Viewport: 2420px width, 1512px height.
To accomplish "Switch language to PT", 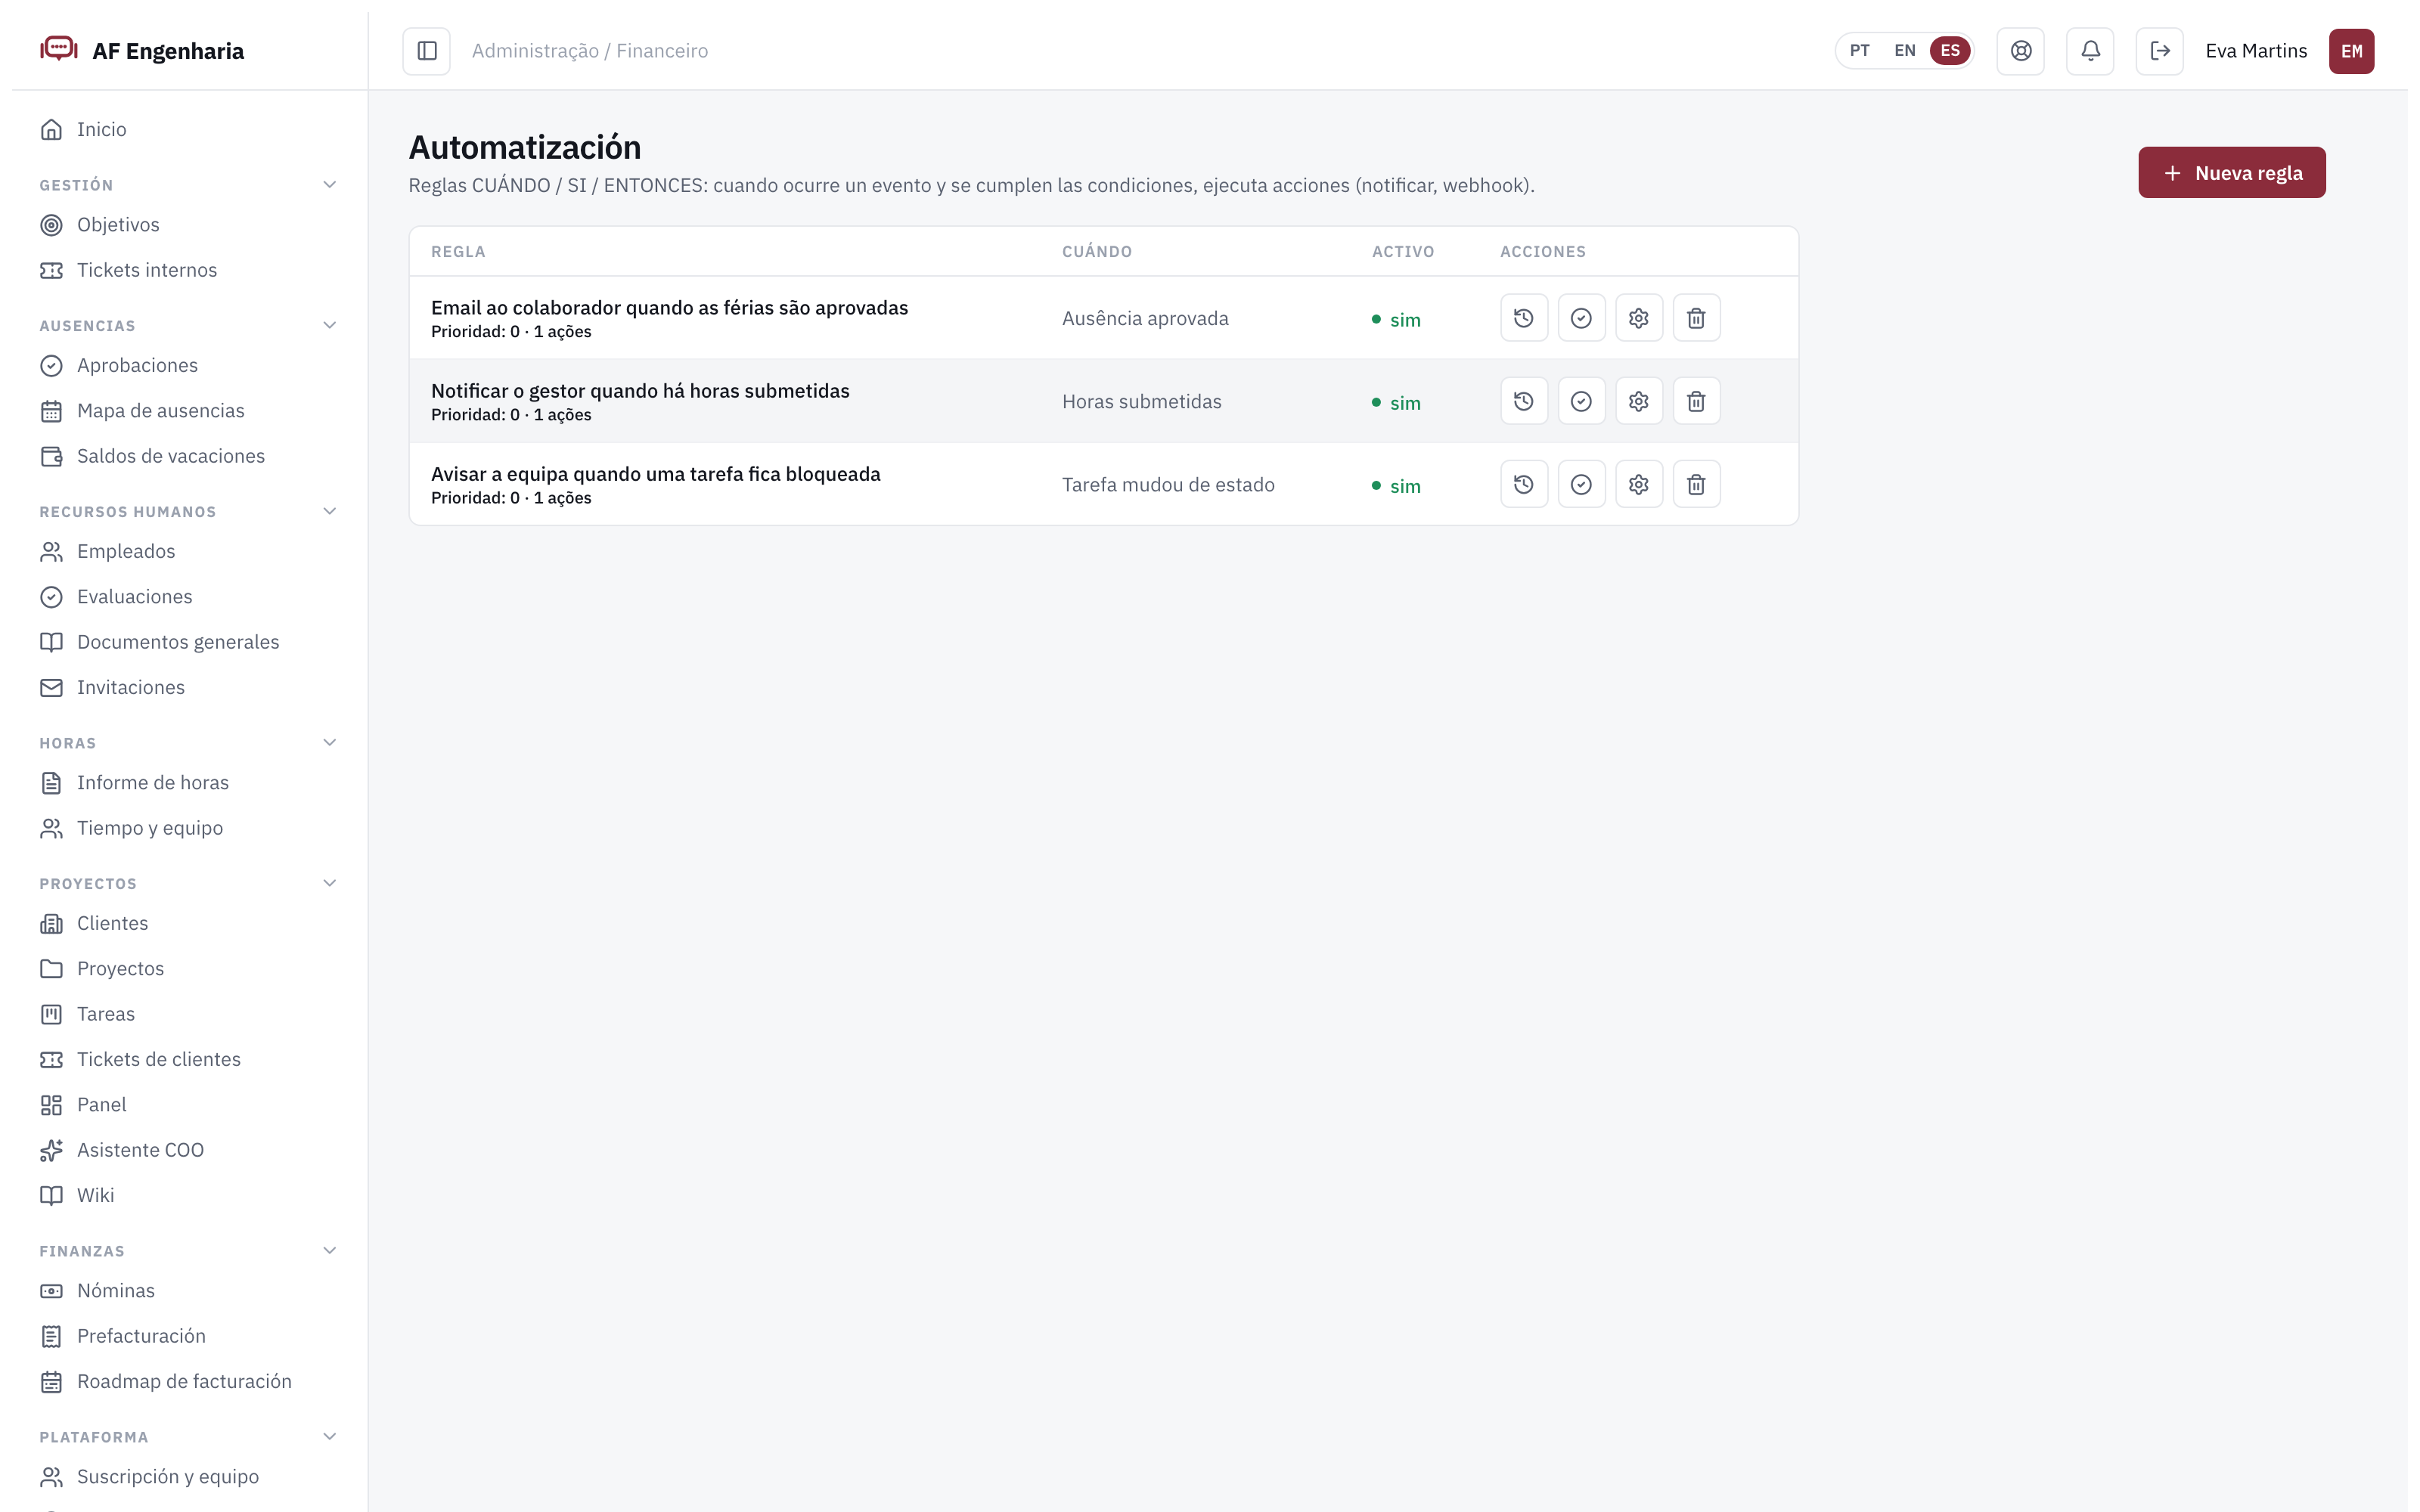I will (x=1859, y=51).
